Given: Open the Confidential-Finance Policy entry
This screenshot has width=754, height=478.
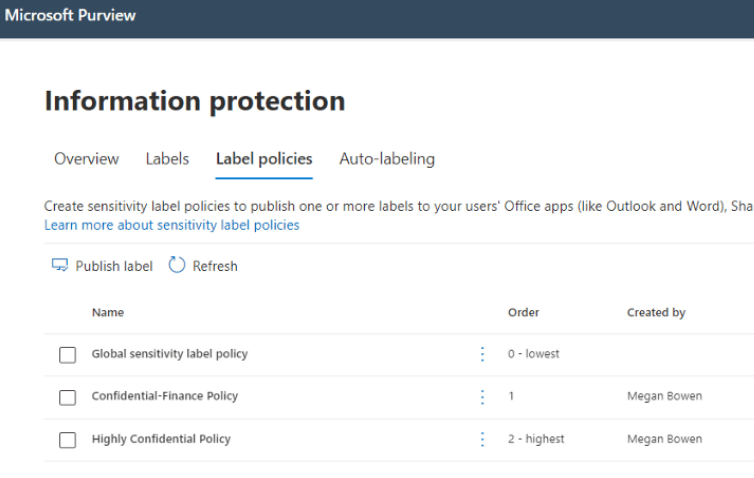Looking at the screenshot, I should [164, 396].
